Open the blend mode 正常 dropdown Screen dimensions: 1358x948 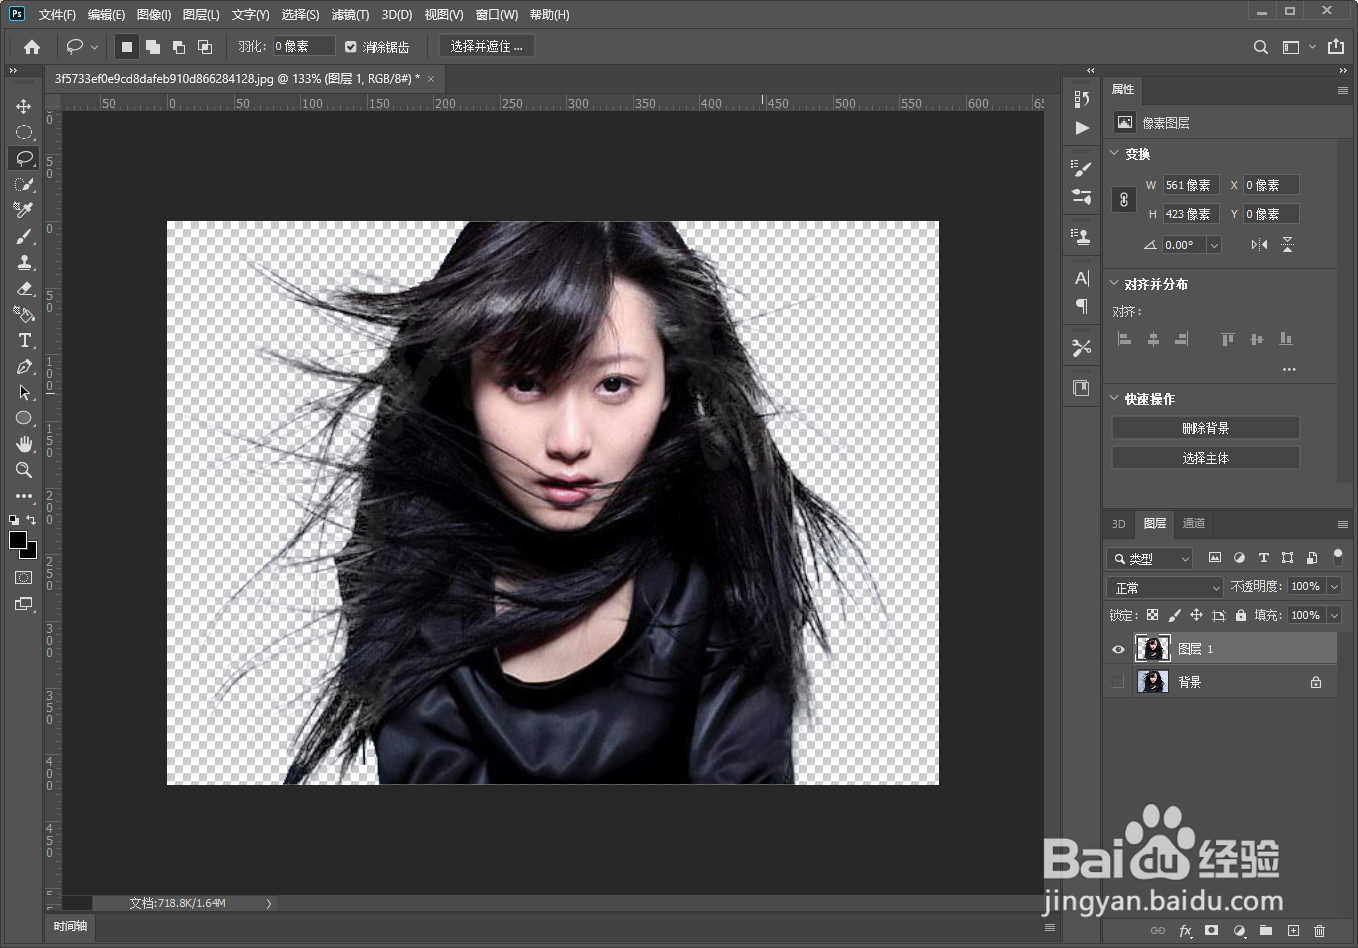click(x=1165, y=587)
